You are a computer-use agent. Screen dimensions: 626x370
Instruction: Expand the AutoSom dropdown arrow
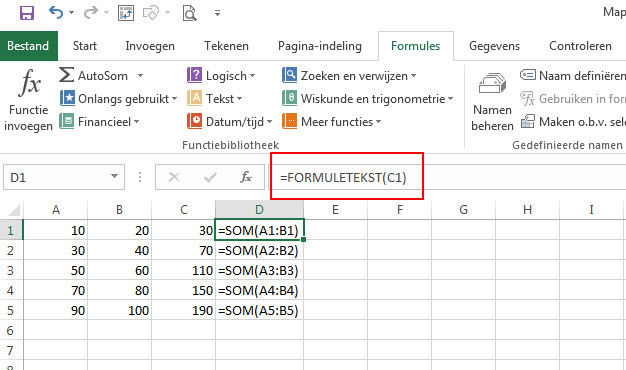[x=140, y=75]
